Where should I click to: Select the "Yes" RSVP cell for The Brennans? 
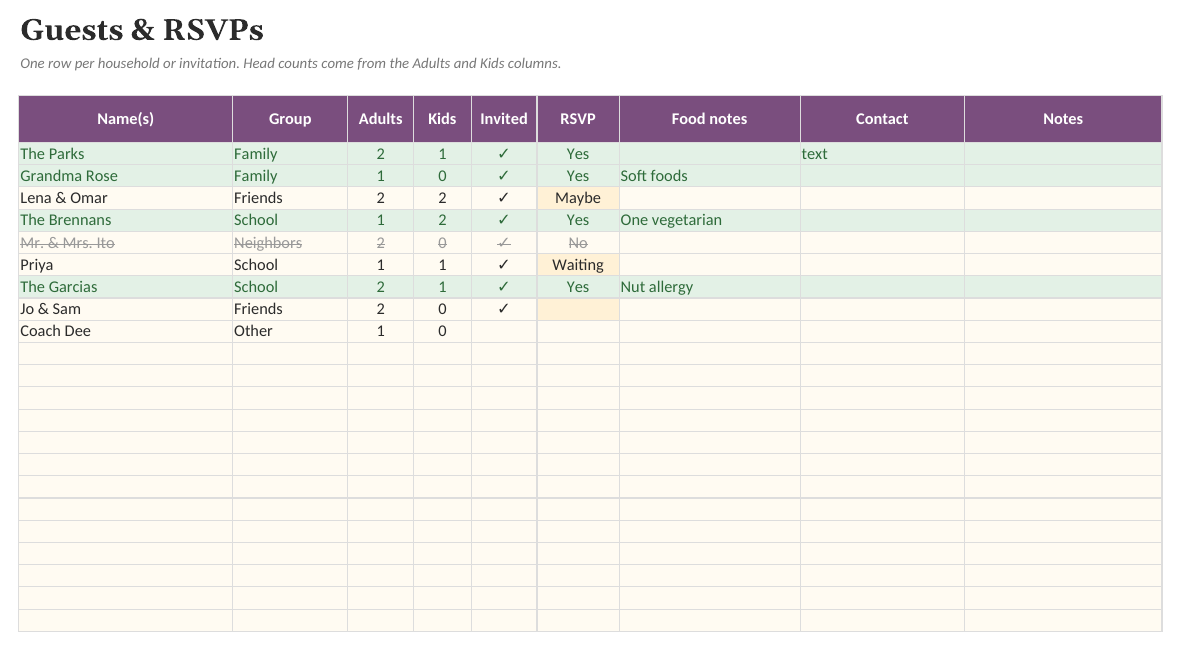(x=578, y=220)
